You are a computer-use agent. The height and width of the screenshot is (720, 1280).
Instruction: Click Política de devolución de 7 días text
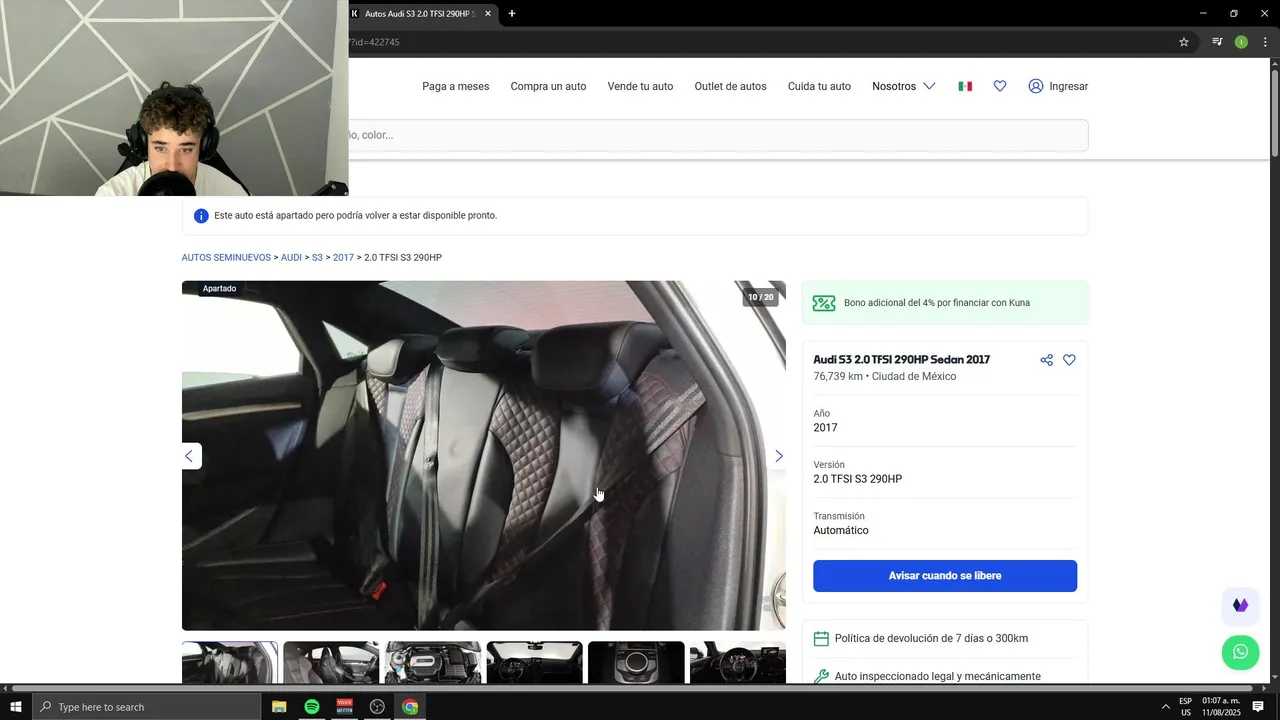tap(931, 639)
